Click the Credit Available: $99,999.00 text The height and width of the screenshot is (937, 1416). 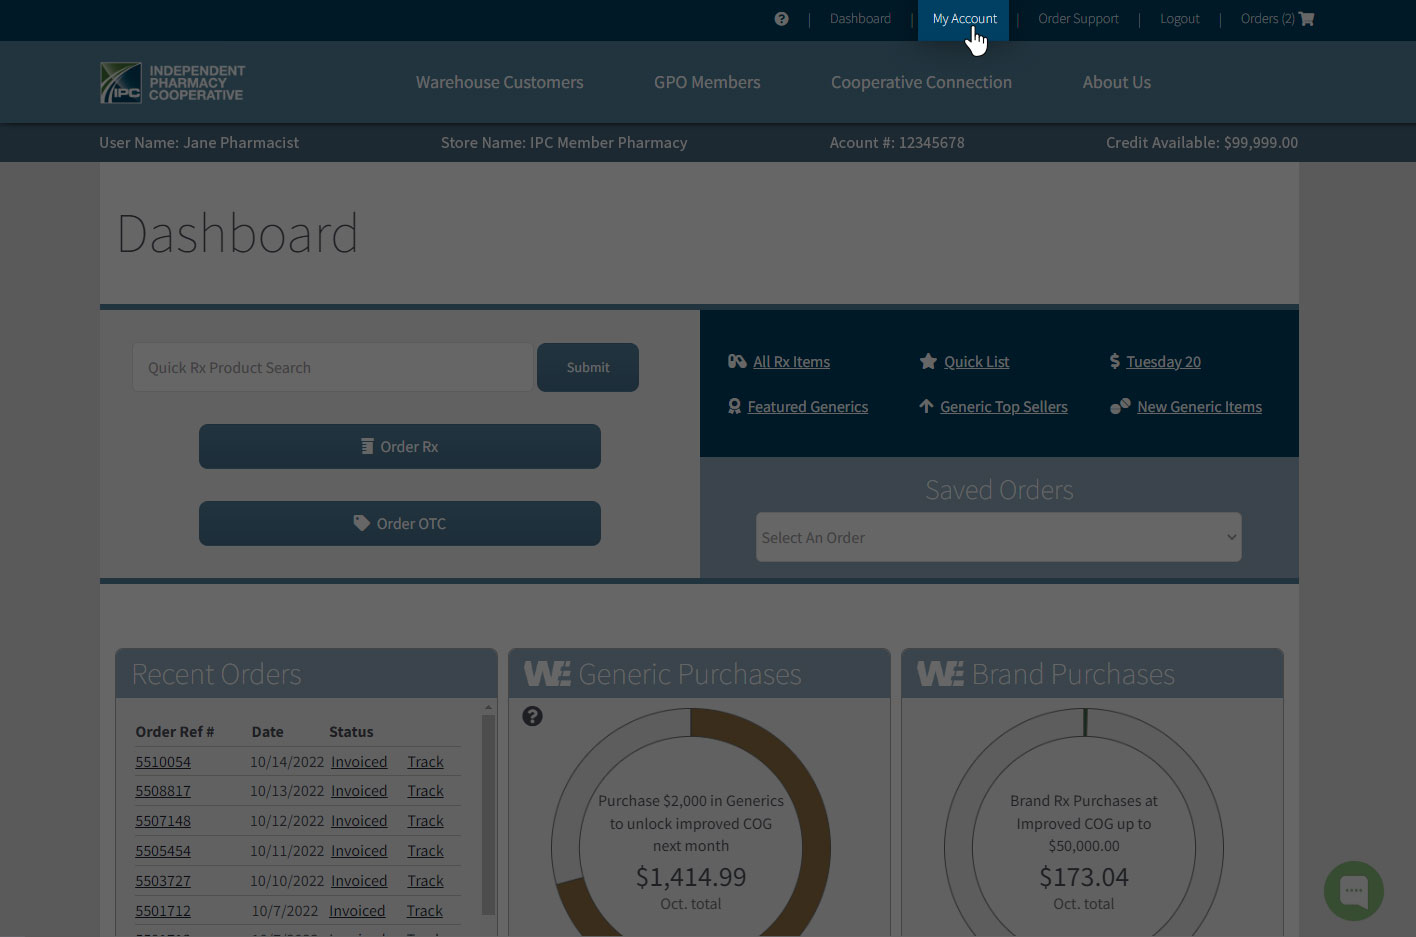[x=1202, y=142]
